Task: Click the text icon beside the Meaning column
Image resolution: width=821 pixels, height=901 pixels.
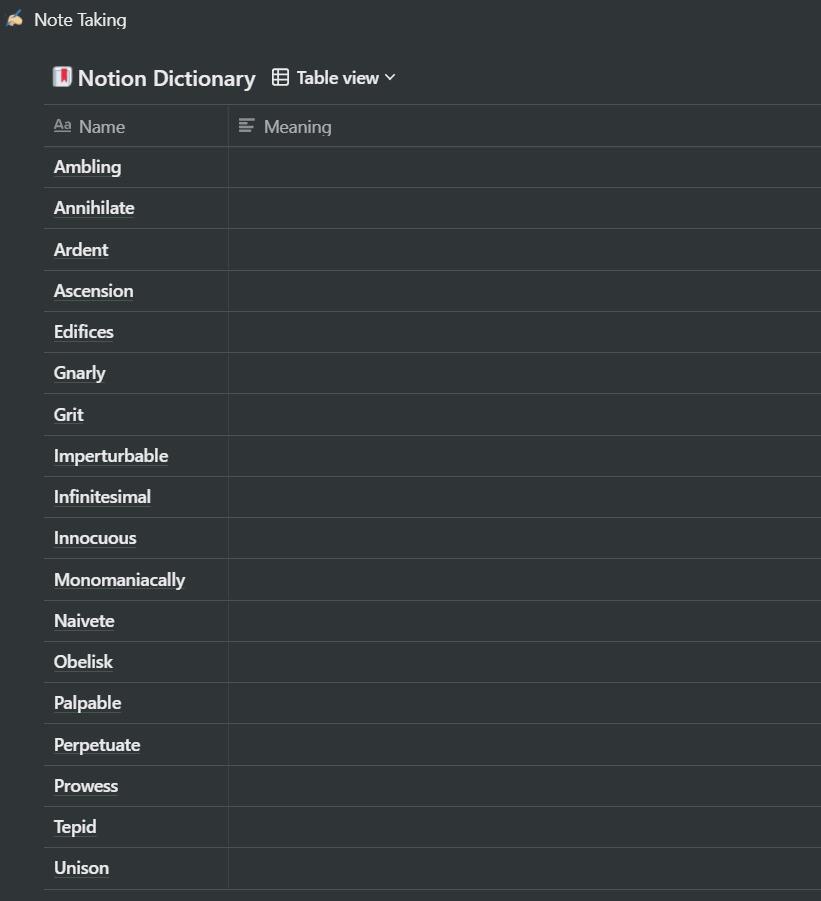Action: click(x=245, y=126)
